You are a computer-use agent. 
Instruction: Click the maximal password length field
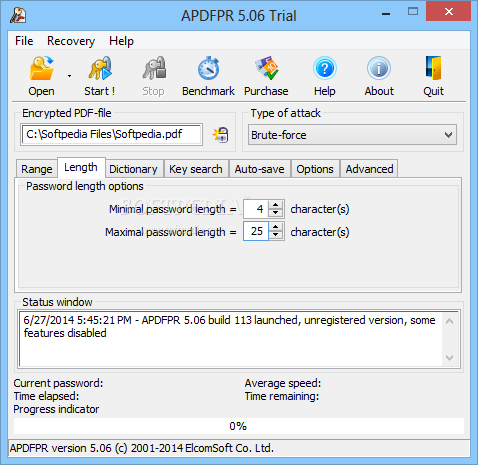click(x=256, y=231)
